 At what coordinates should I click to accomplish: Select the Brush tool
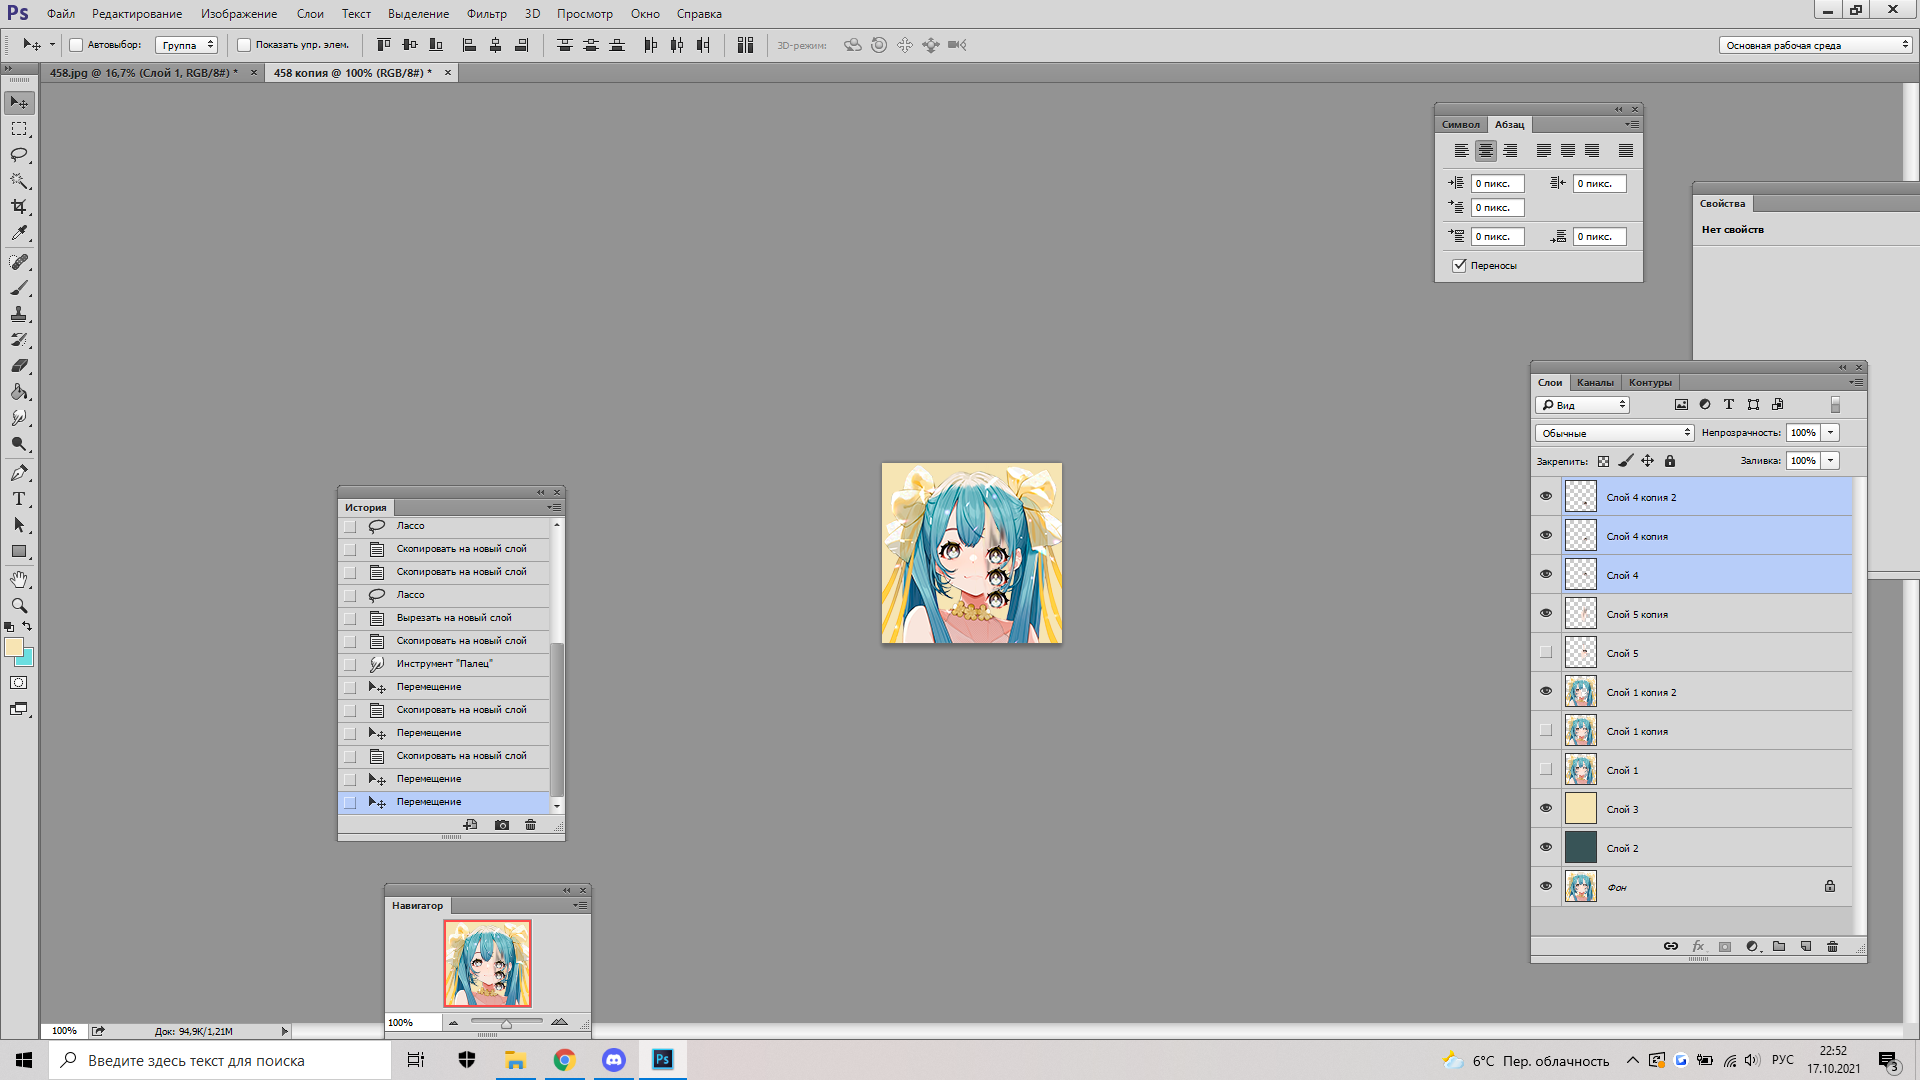(x=19, y=288)
